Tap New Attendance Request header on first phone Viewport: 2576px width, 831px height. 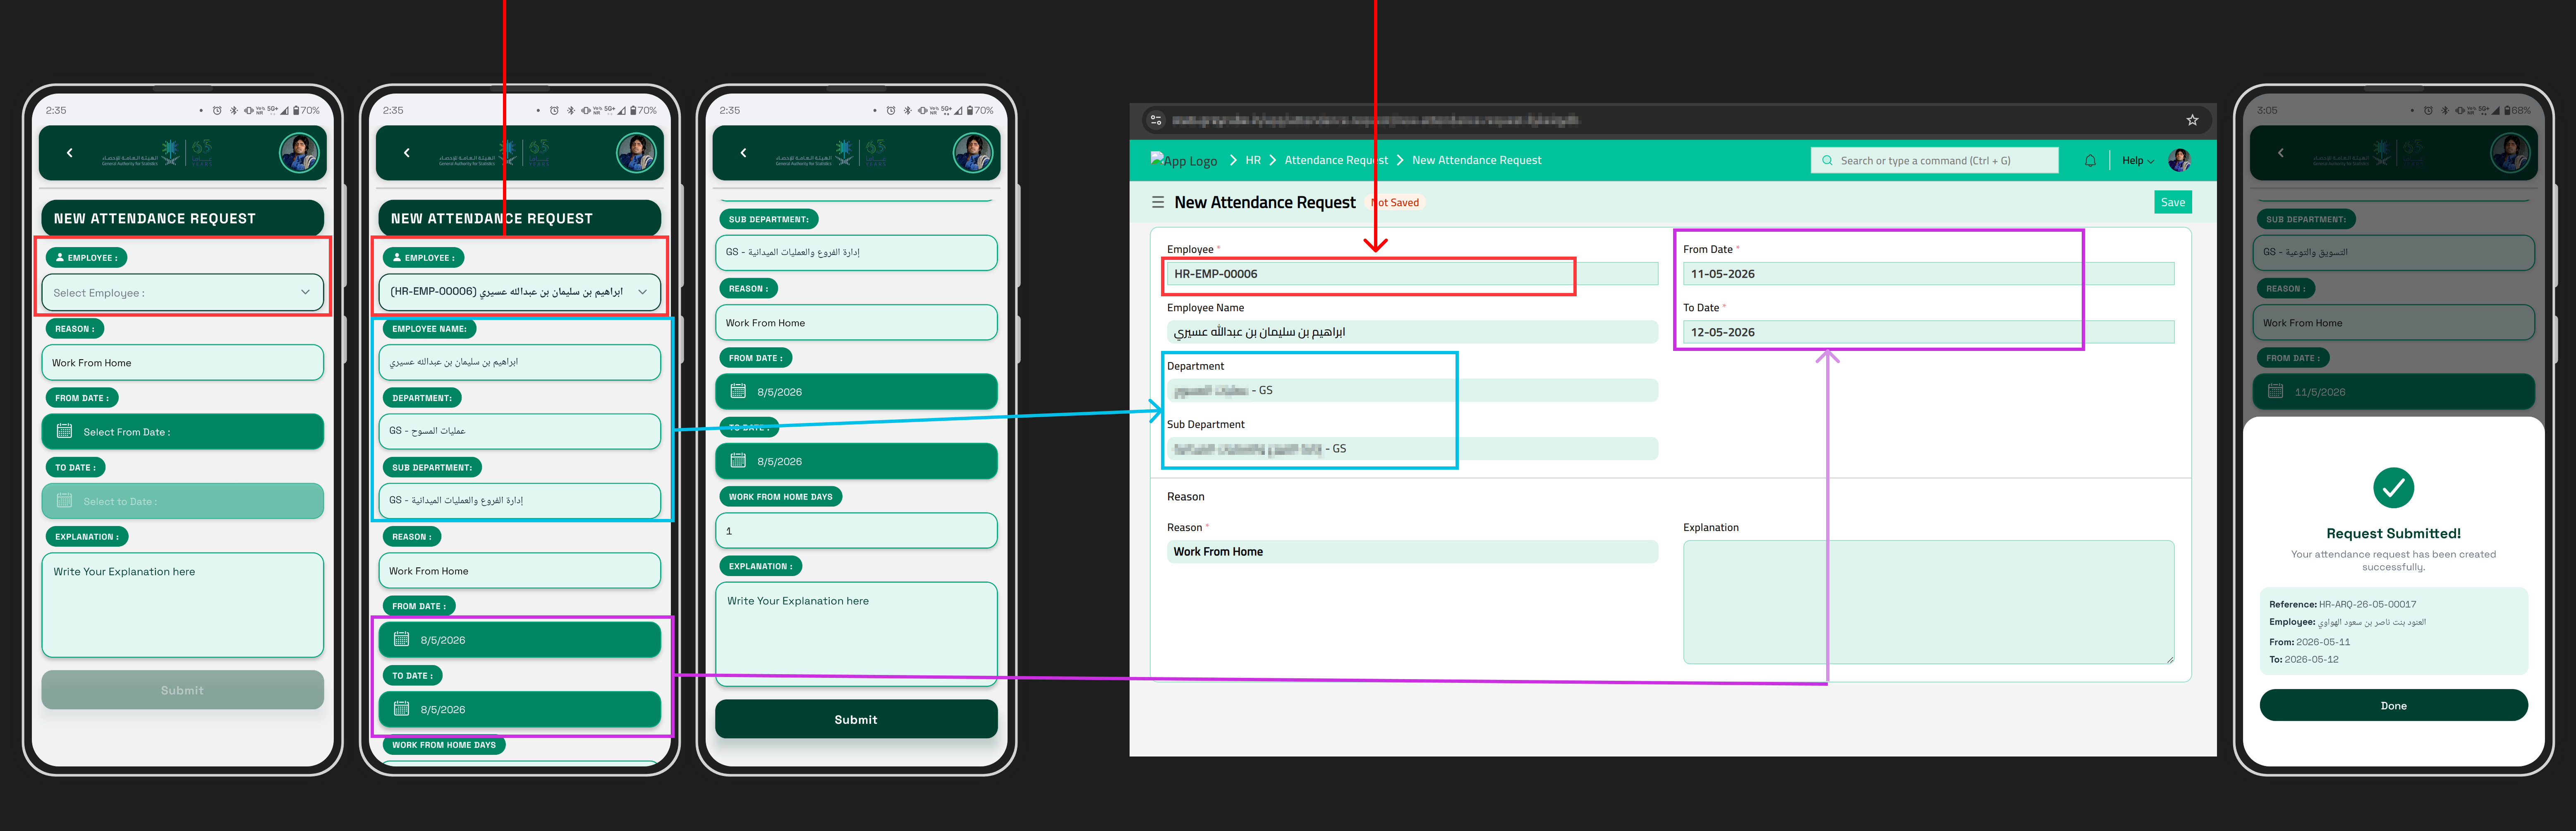[183, 218]
